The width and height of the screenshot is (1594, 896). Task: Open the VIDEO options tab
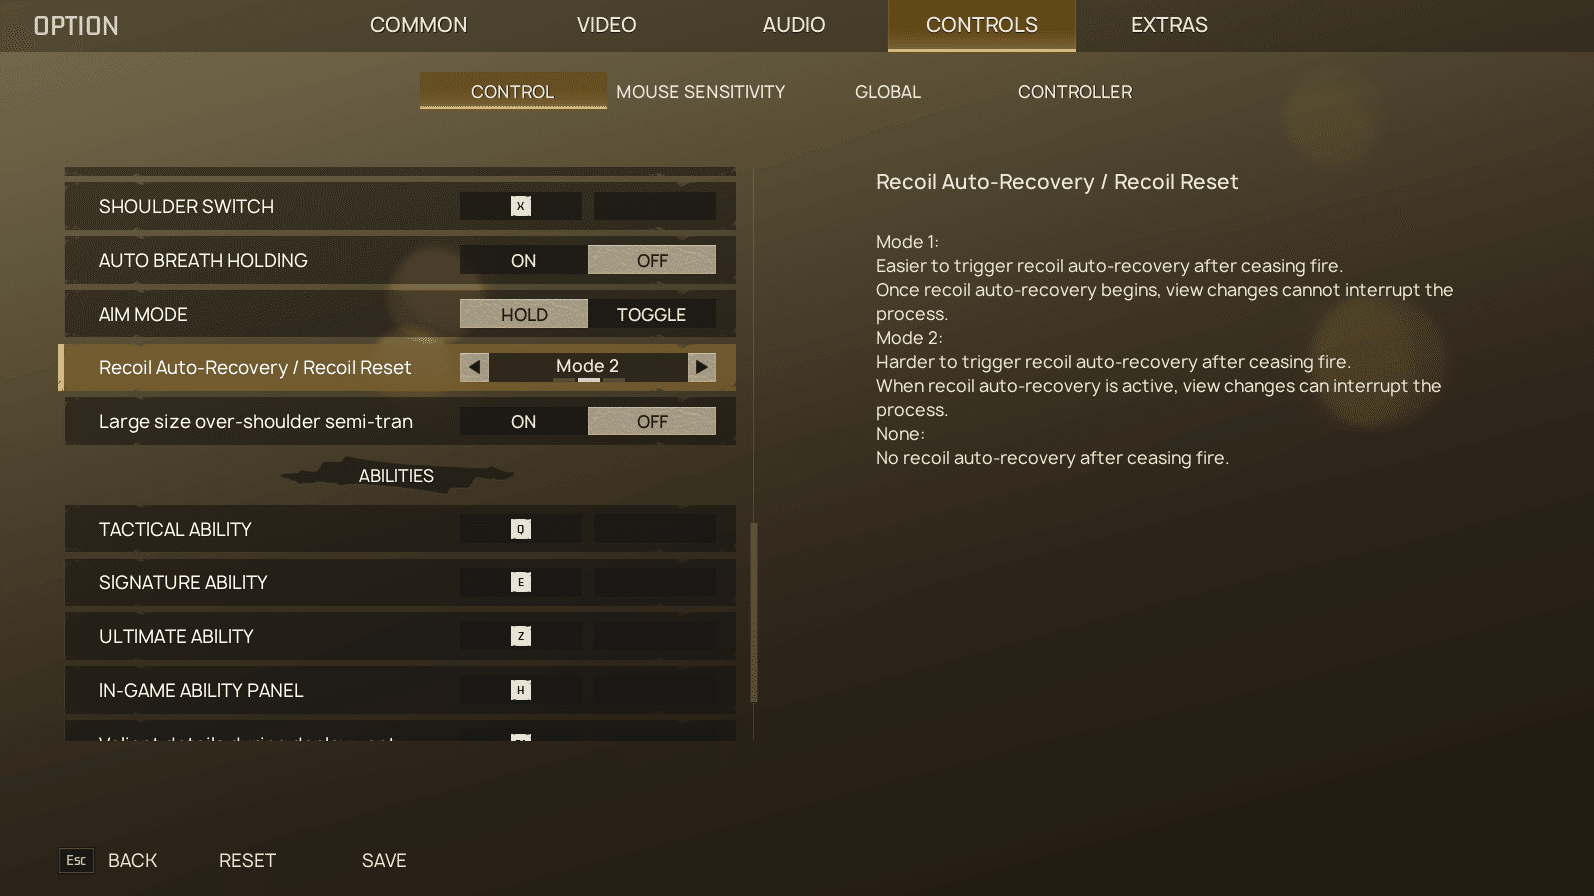click(606, 25)
